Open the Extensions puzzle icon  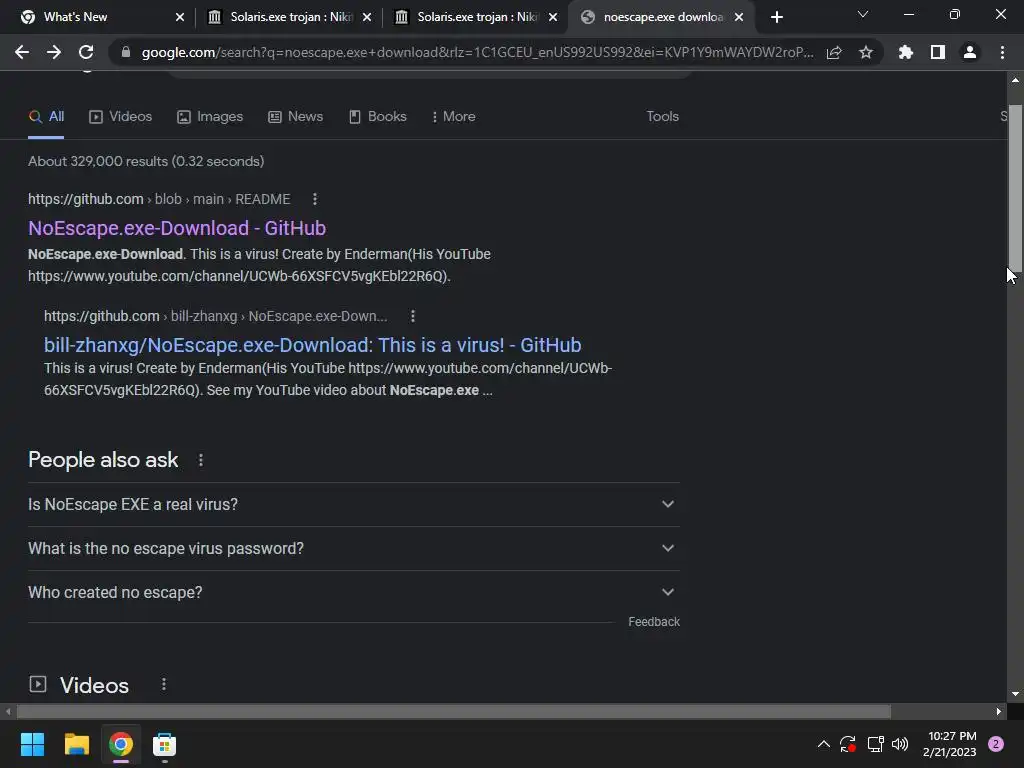point(906,52)
